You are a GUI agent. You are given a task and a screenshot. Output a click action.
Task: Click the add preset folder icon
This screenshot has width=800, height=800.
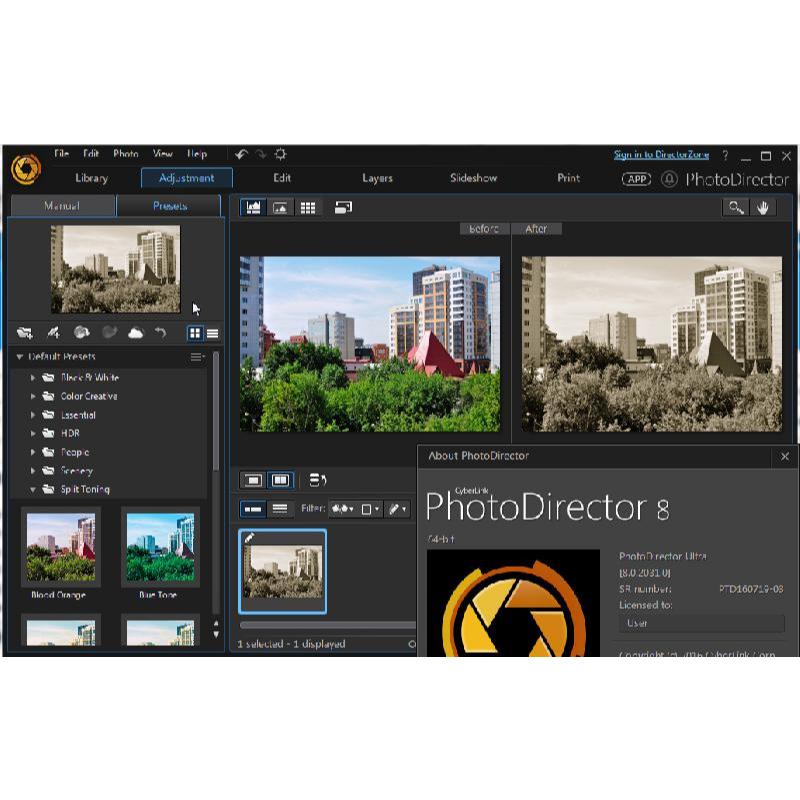click(x=25, y=334)
